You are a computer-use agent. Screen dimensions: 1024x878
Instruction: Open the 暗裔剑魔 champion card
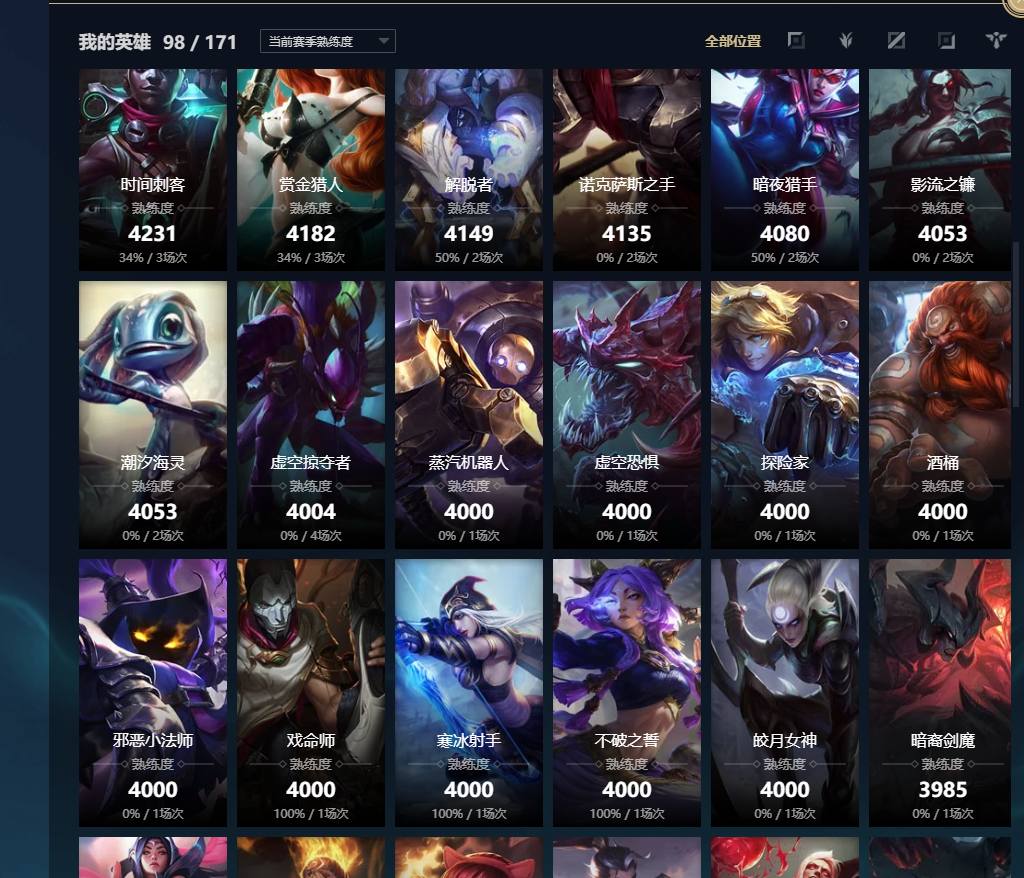[x=940, y=692]
